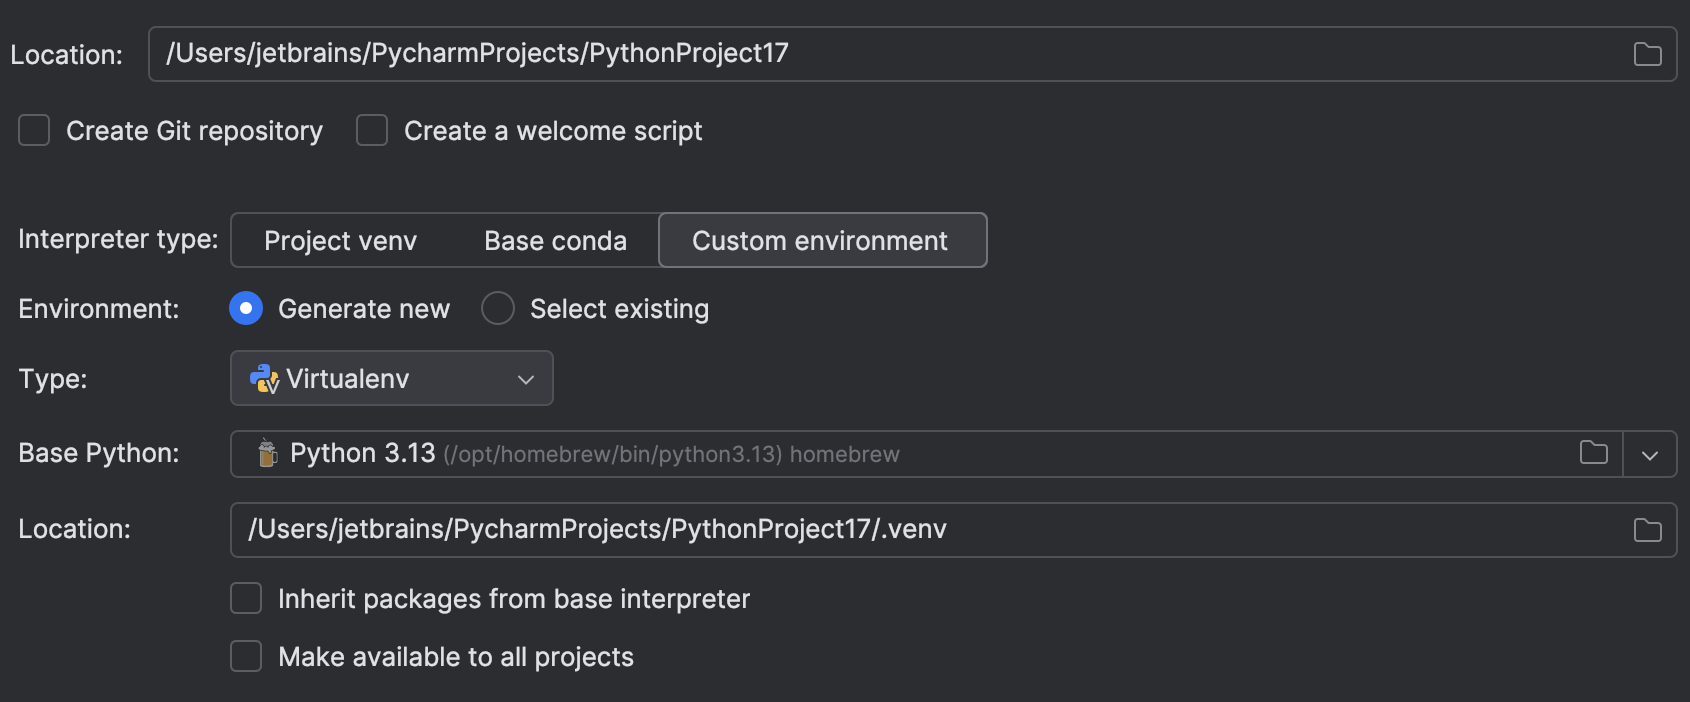Enable Inherit packages from base interpreter
Image resolution: width=1690 pixels, height=702 pixels.
tap(245, 598)
